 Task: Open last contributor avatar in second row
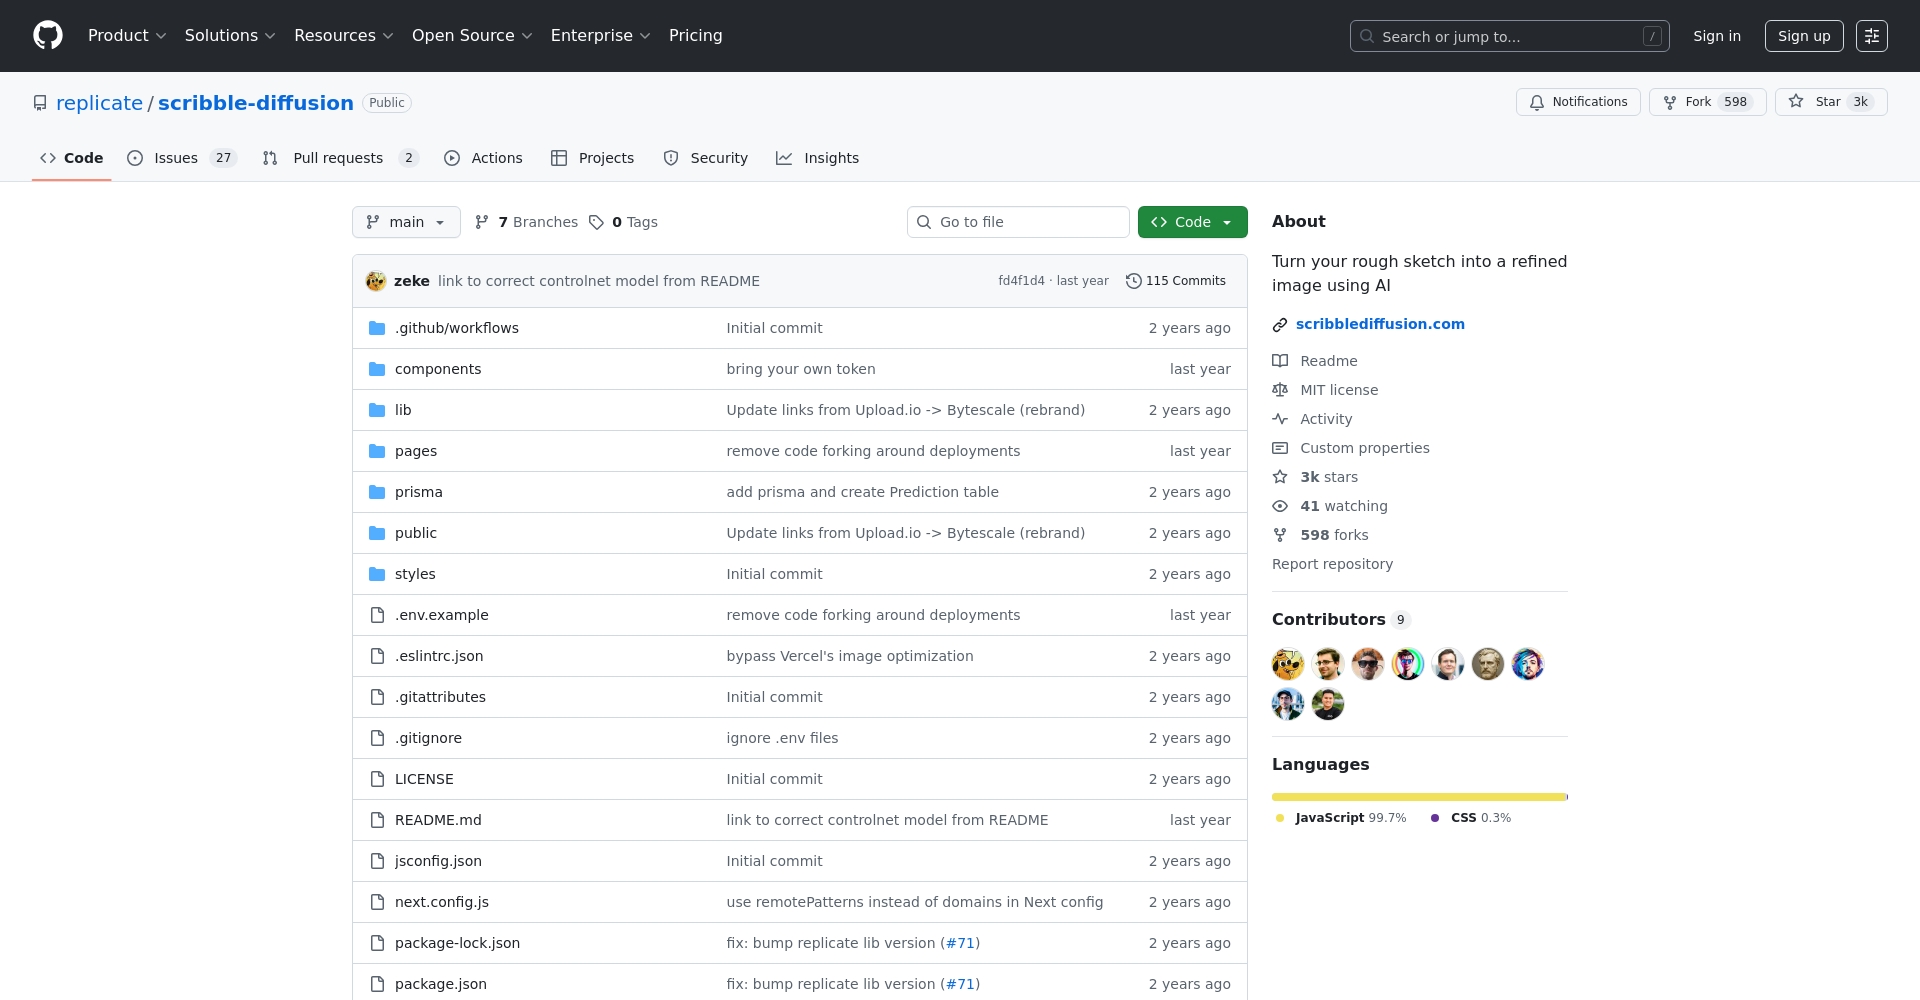tap(1328, 704)
